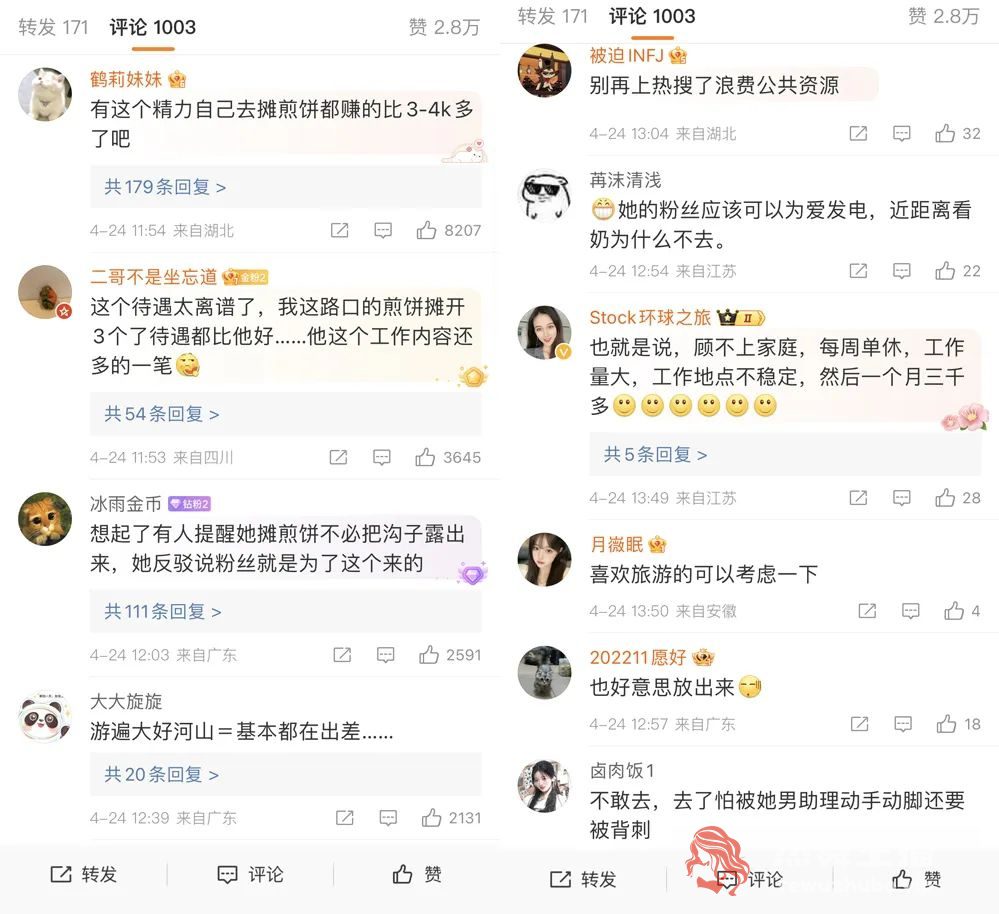Viewport: 999px width, 914px height.
Task: Open 鹤莉妹妹's cat avatar profile
Action: click(45, 94)
